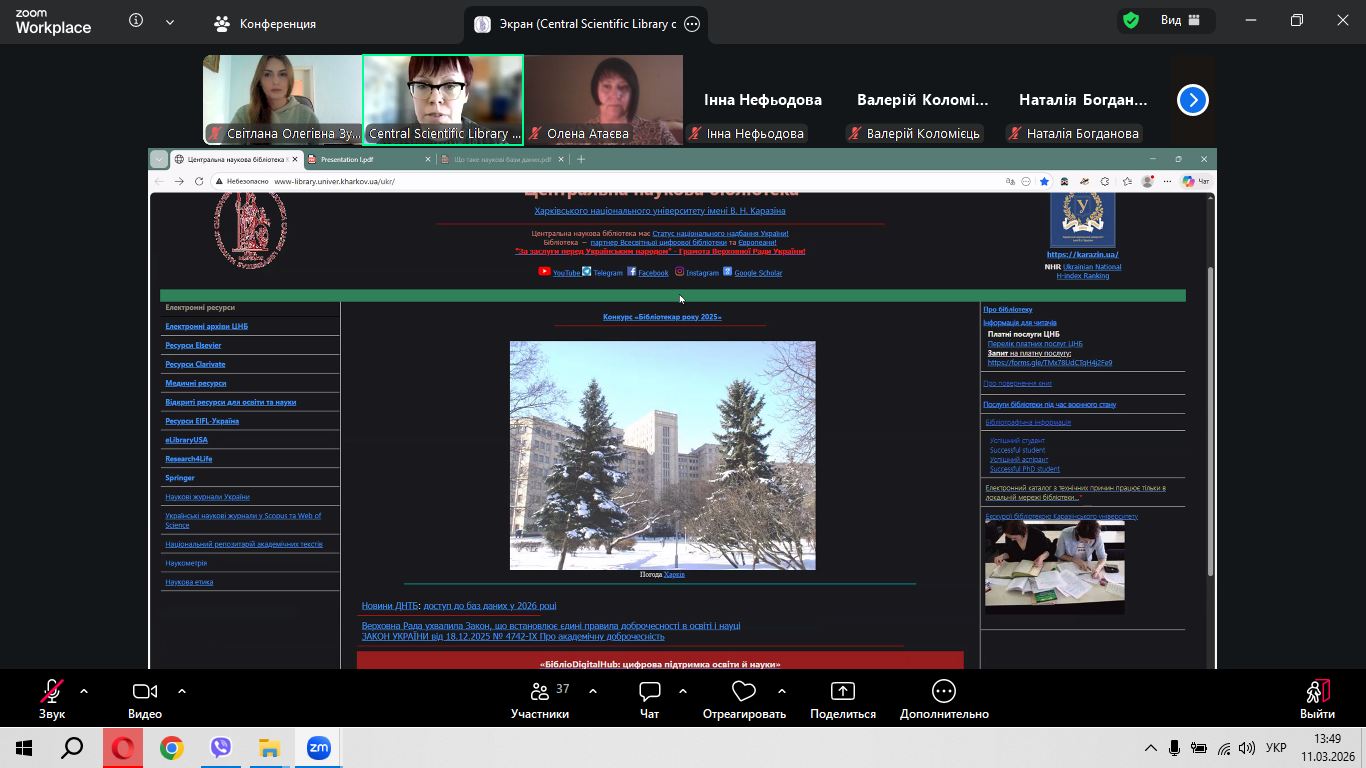Open meeting info circle icon
Viewport: 1366px width, 768px height.
(x=136, y=21)
